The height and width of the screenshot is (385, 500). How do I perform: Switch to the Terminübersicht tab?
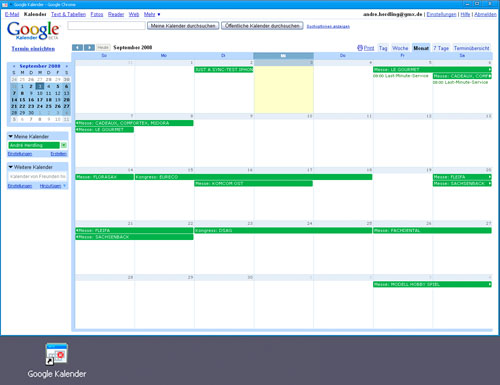tap(471, 48)
